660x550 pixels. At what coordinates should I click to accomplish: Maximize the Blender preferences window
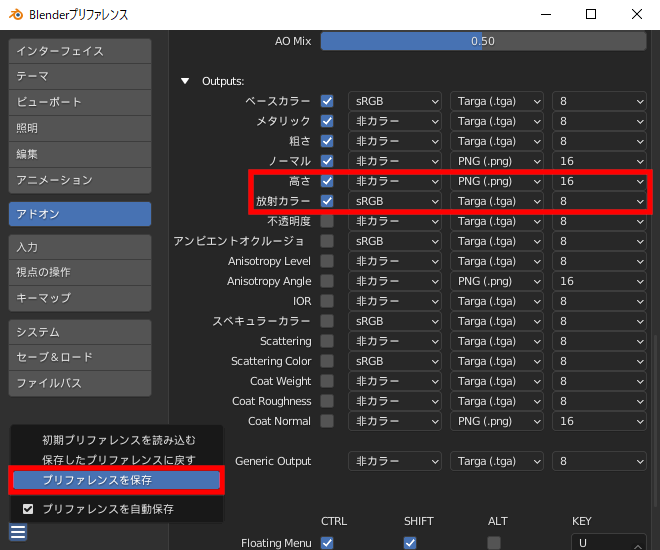(591, 14)
